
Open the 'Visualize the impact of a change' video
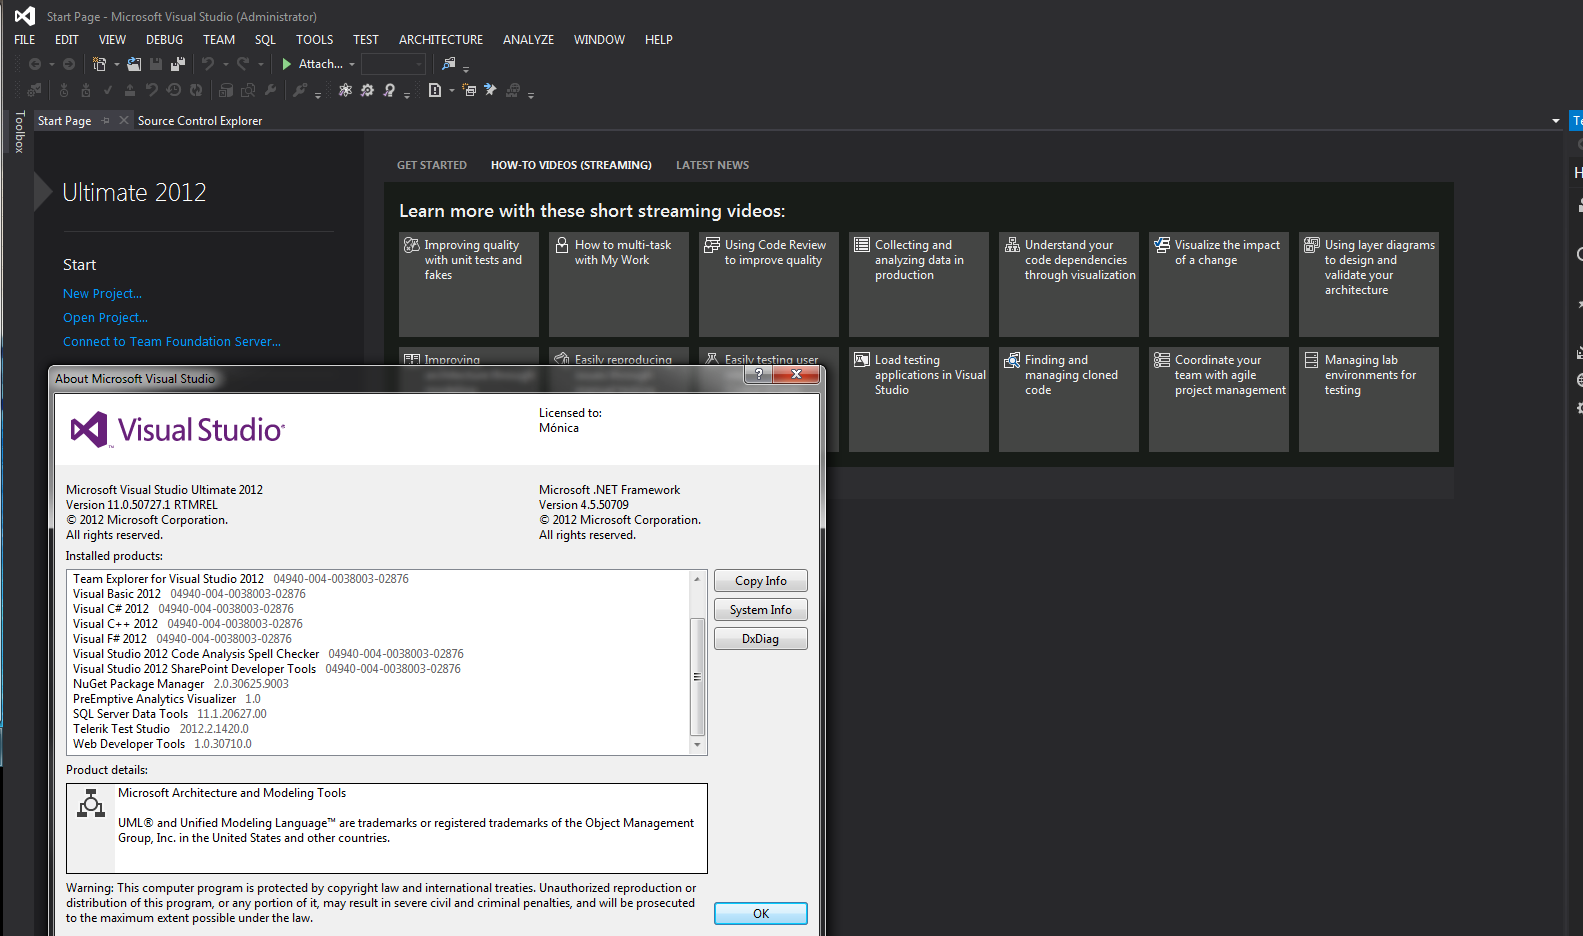click(x=1219, y=284)
